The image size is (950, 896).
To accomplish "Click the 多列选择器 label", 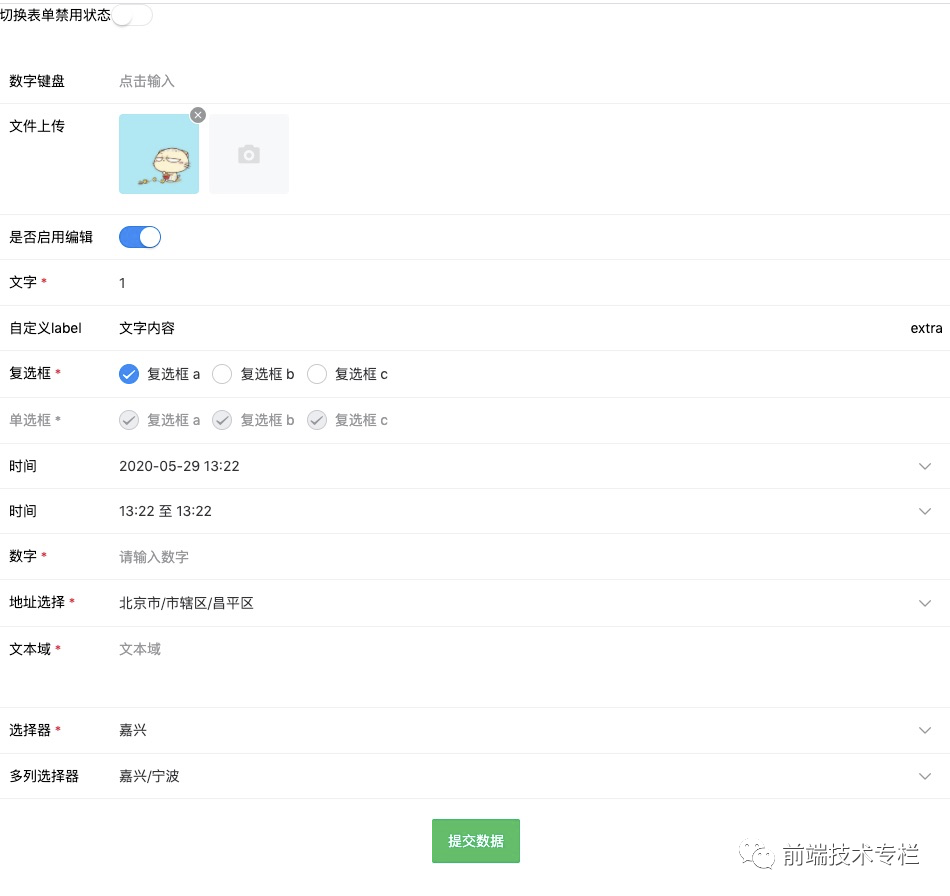I will coord(44,776).
